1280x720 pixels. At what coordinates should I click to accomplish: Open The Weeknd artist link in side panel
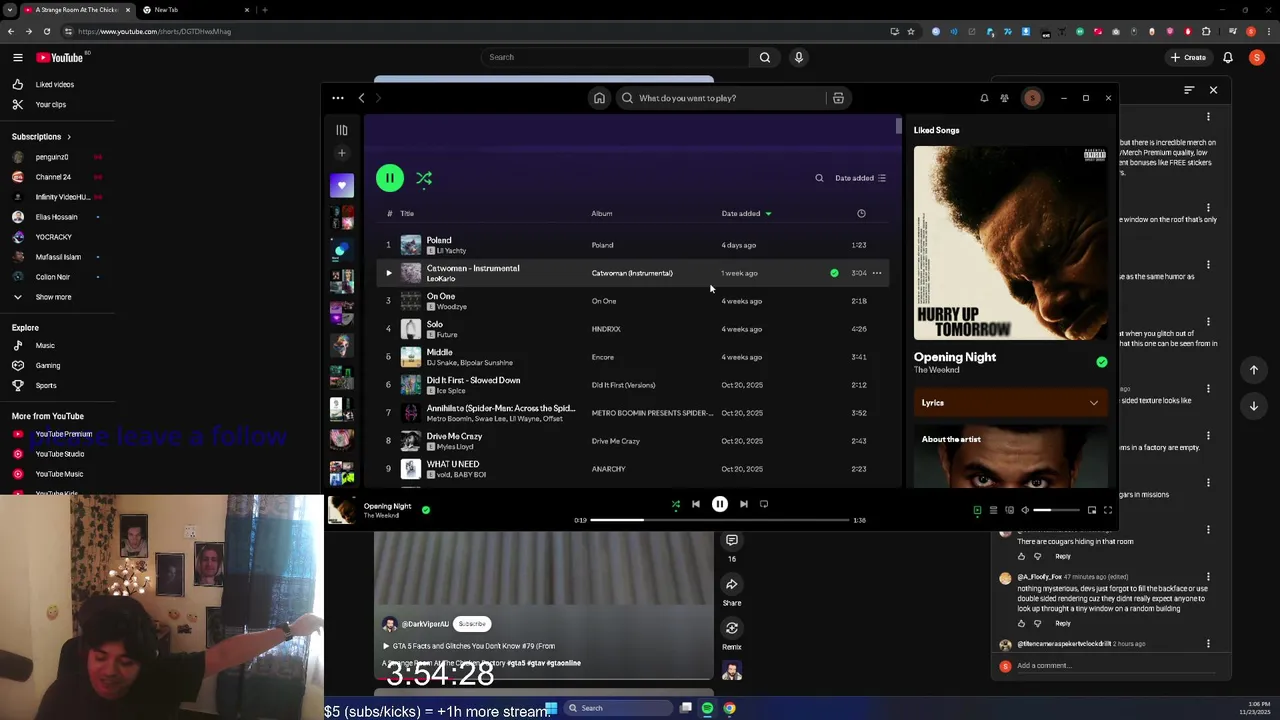pyautogui.click(x=936, y=370)
